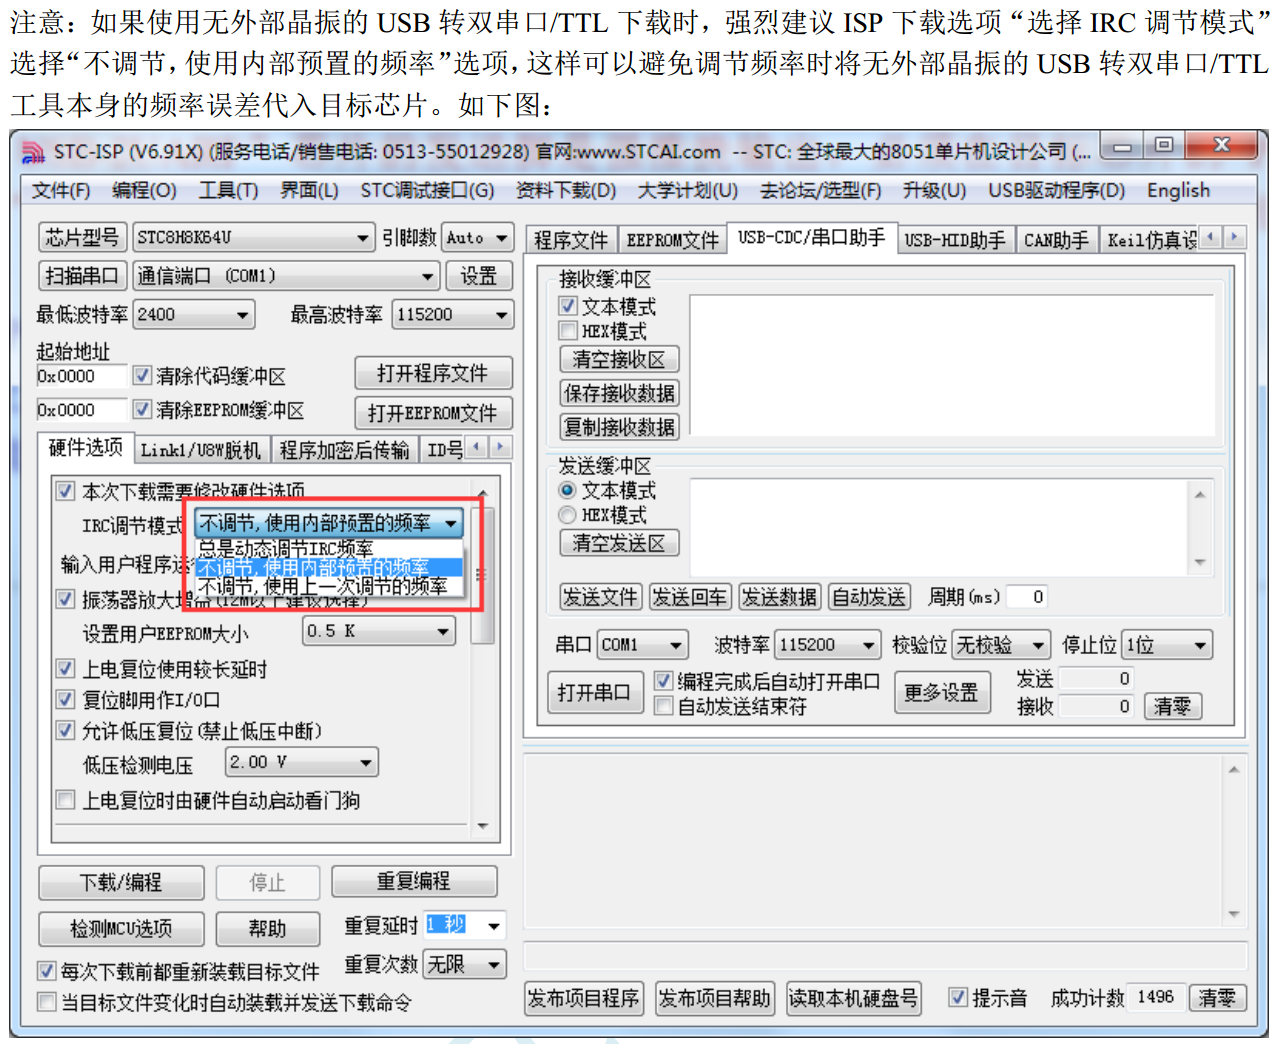The image size is (1277, 1044).
Task: Toggle 编程完成后自动打开串口 checkbox
Action: pos(662,681)
